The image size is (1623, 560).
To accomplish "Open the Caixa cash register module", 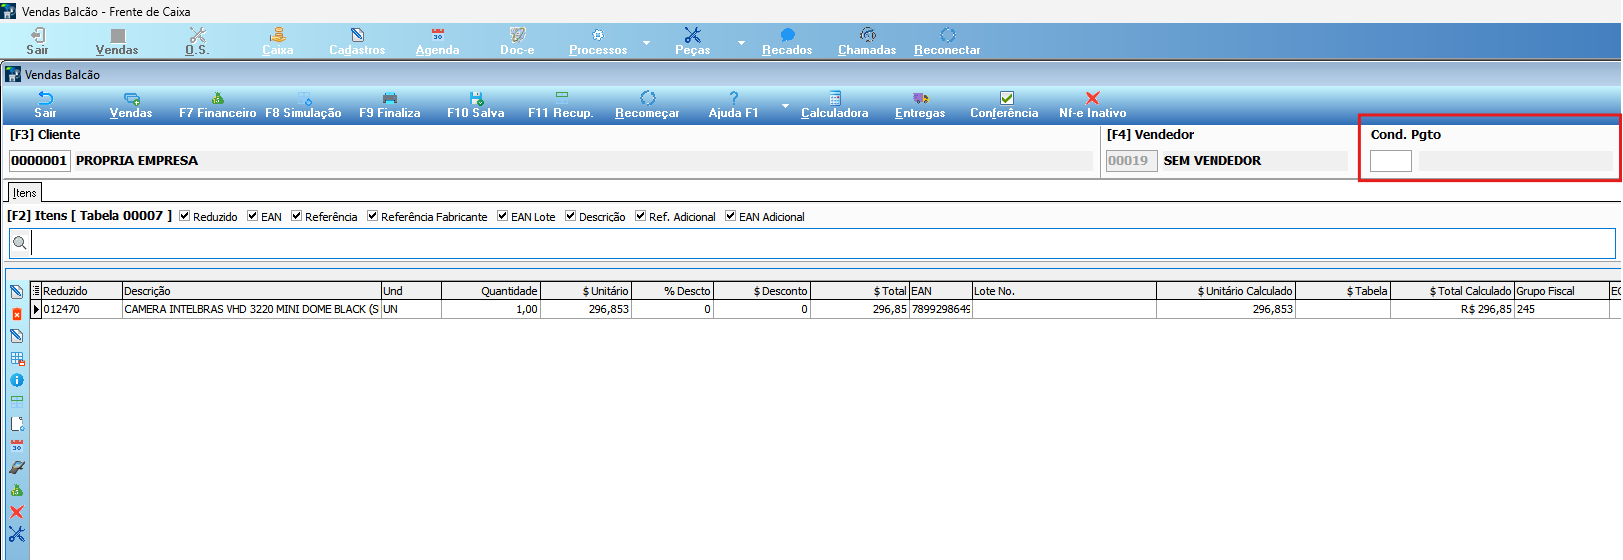I will pyautogui.click(x=277, y=41).
